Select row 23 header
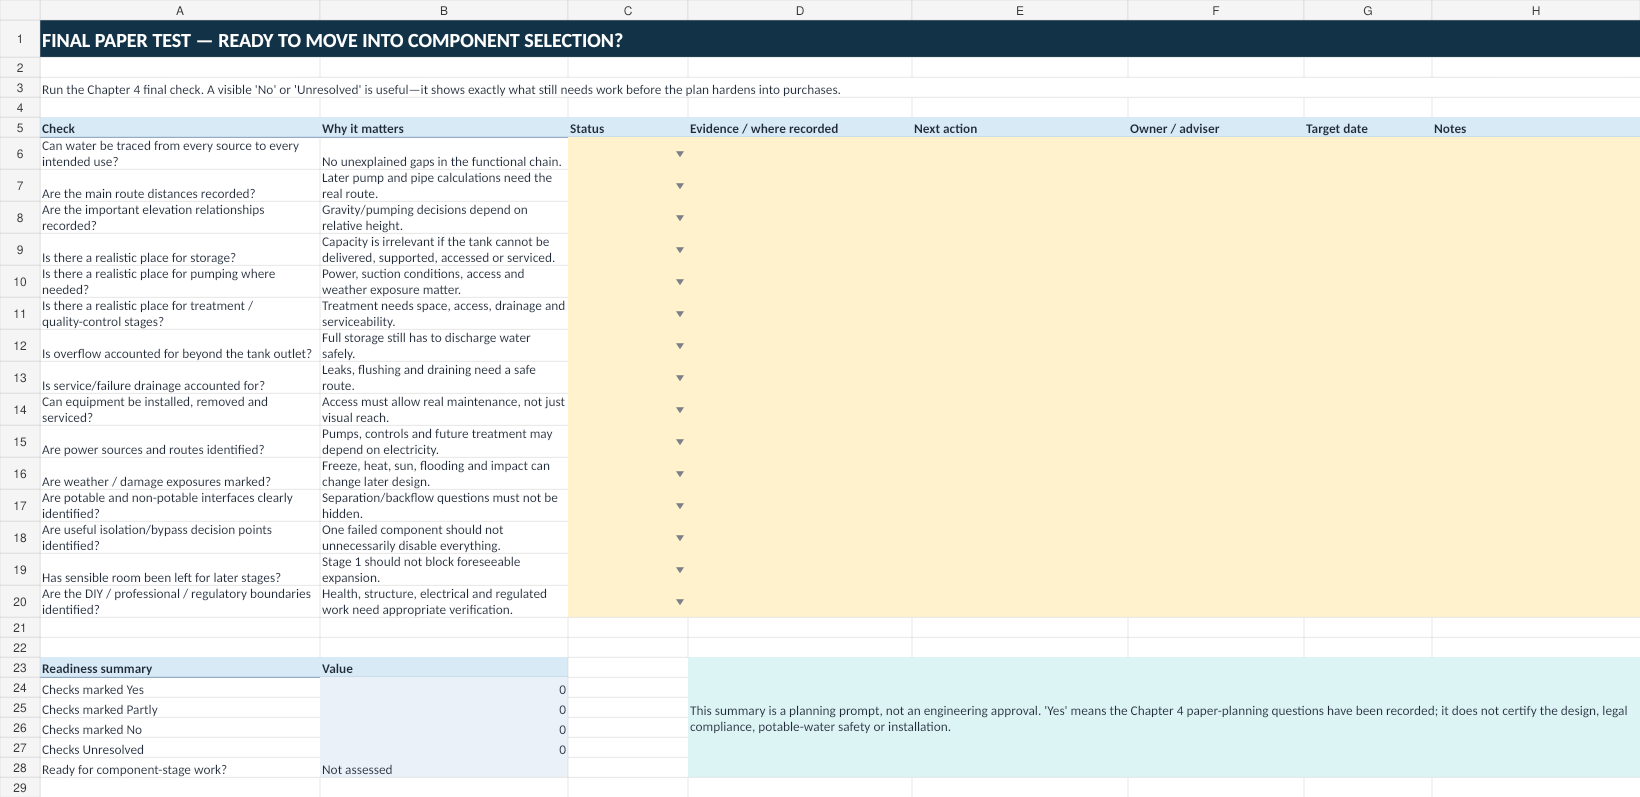Image resolution: width=1640 pixels, height=797 pixels. [x=20, y=668]
